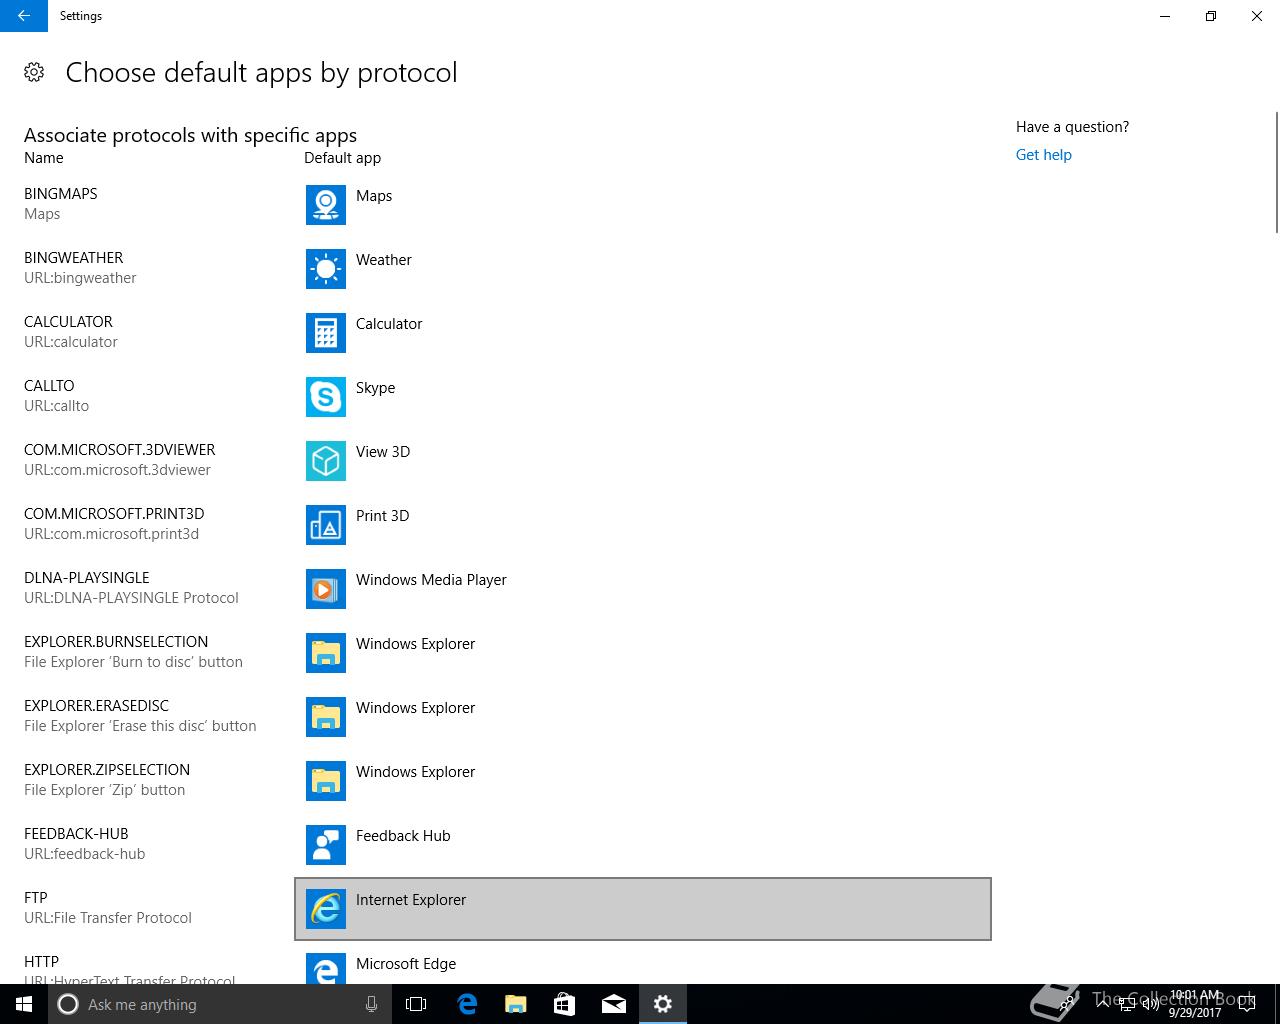
Task: Click the Feedback Hub app icon
Action: [326, 845]
